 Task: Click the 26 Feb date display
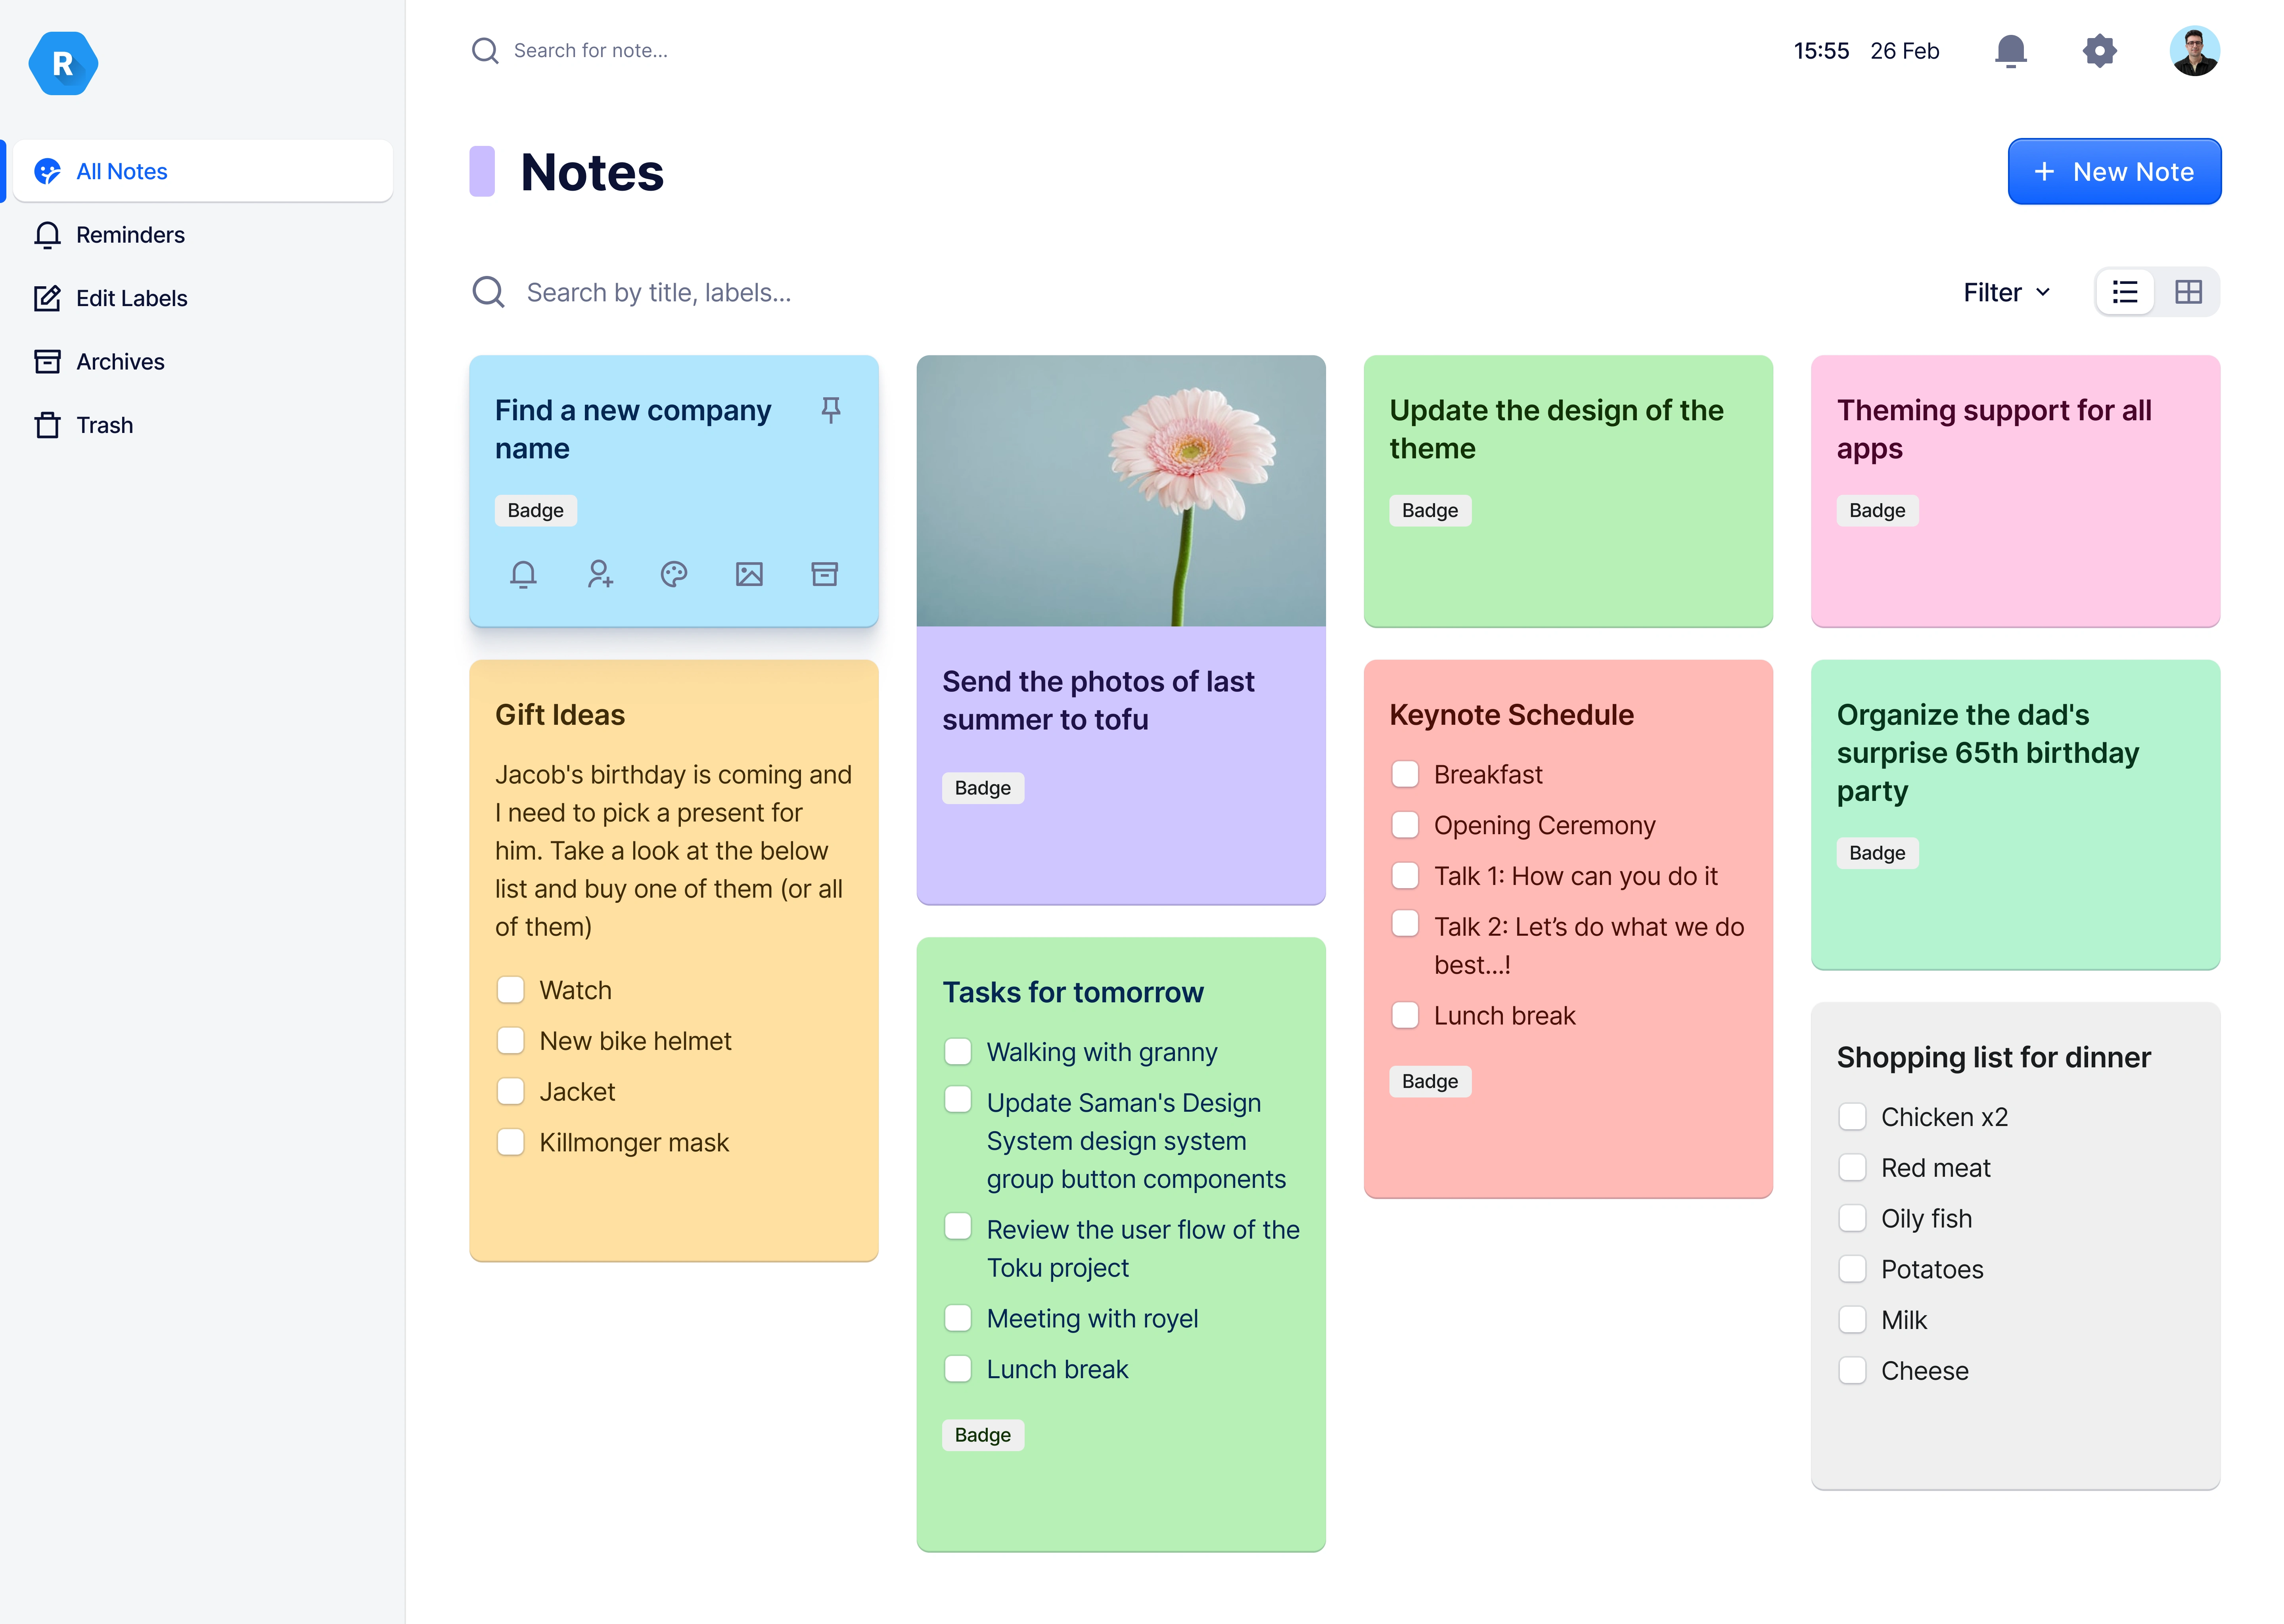[x=1904, y=51]
